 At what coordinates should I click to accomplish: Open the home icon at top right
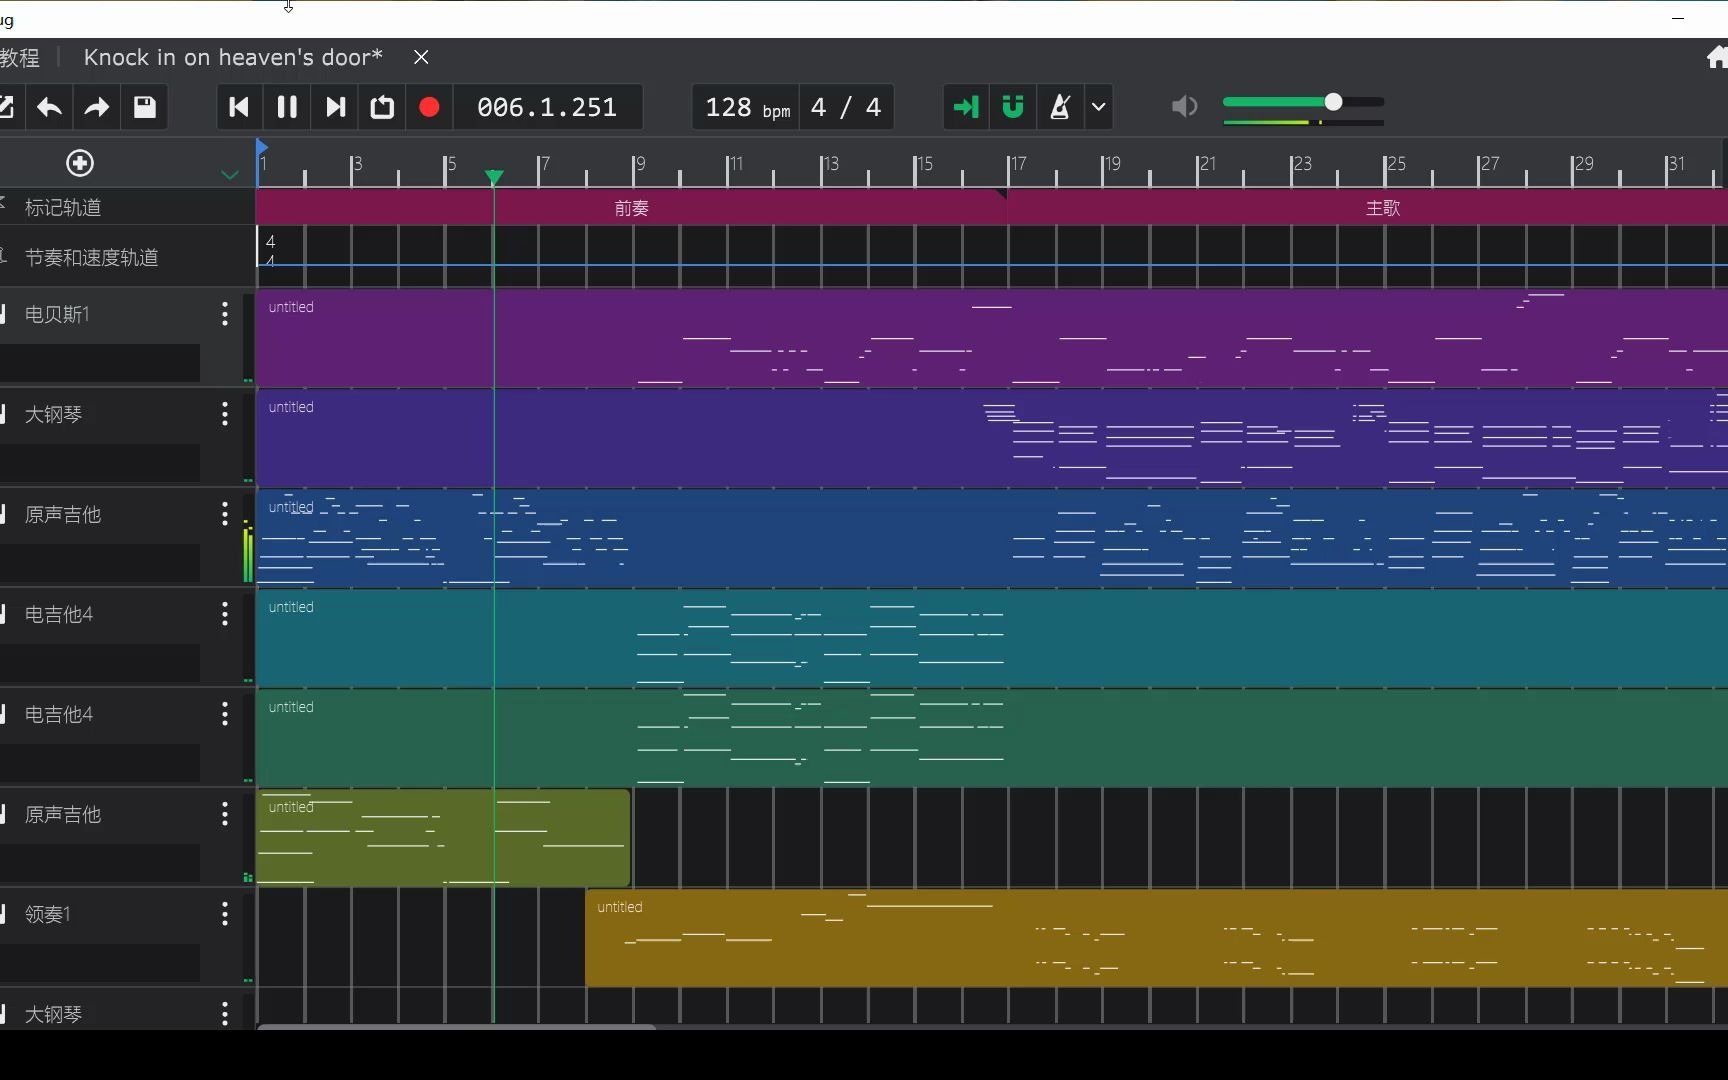coord(1717,58)
